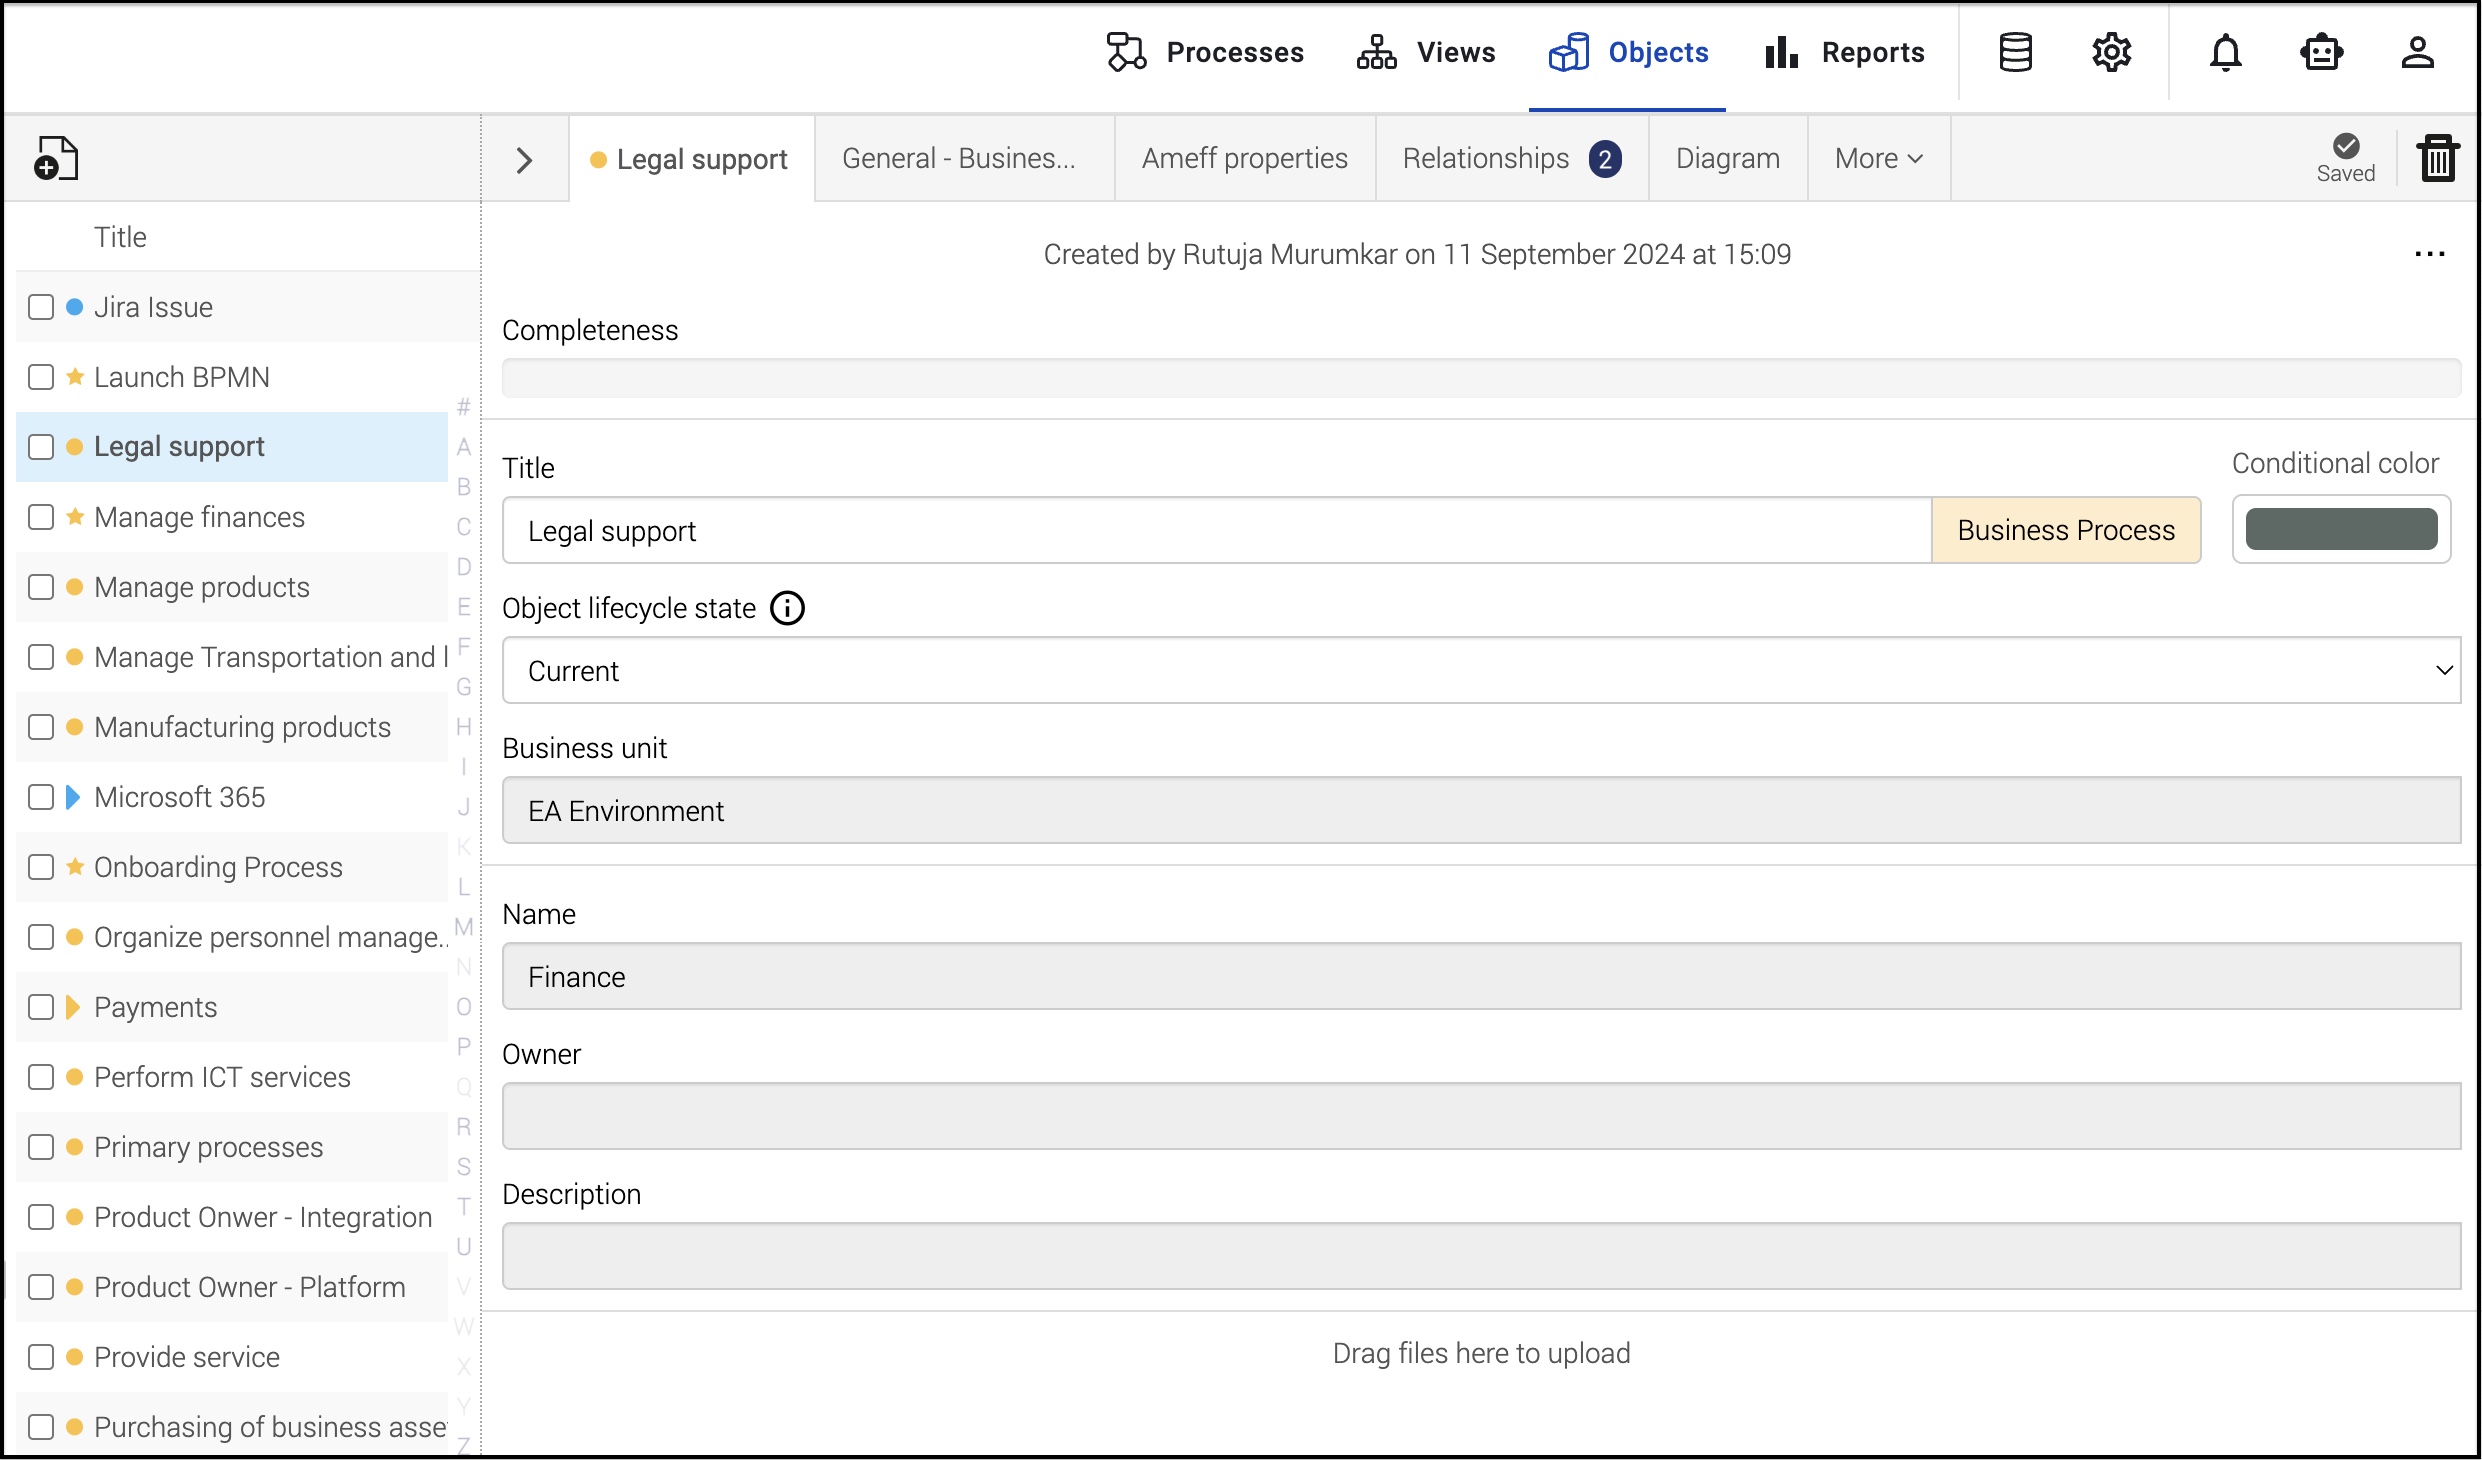Jump to letter P in alphabet index
2482x1460 pixels.
point(464,1047)
